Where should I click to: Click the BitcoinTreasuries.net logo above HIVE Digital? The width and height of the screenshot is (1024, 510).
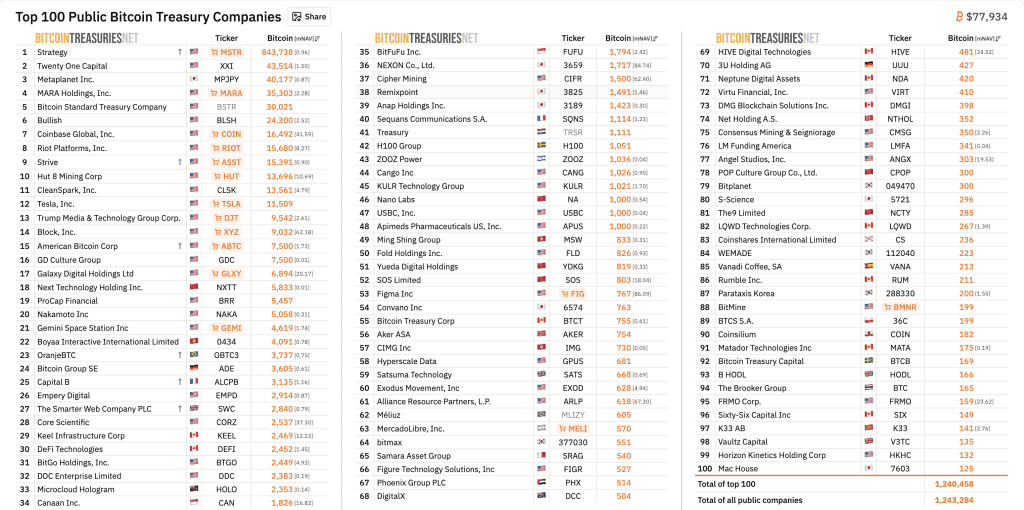(x=768, y=39)
